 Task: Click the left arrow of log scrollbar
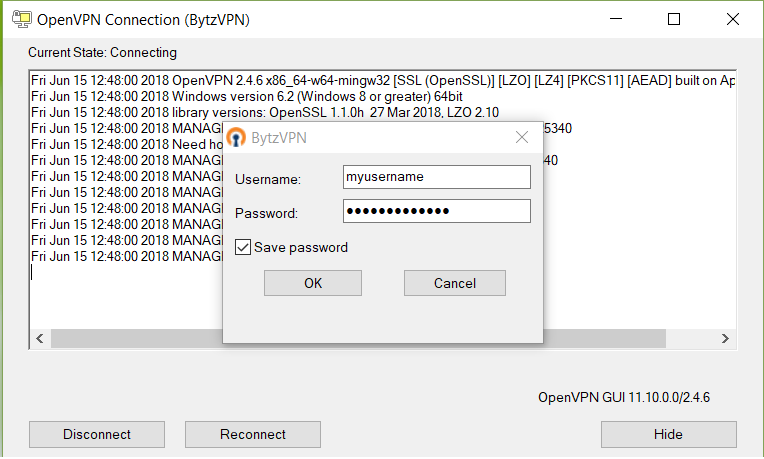pos(40,338)
